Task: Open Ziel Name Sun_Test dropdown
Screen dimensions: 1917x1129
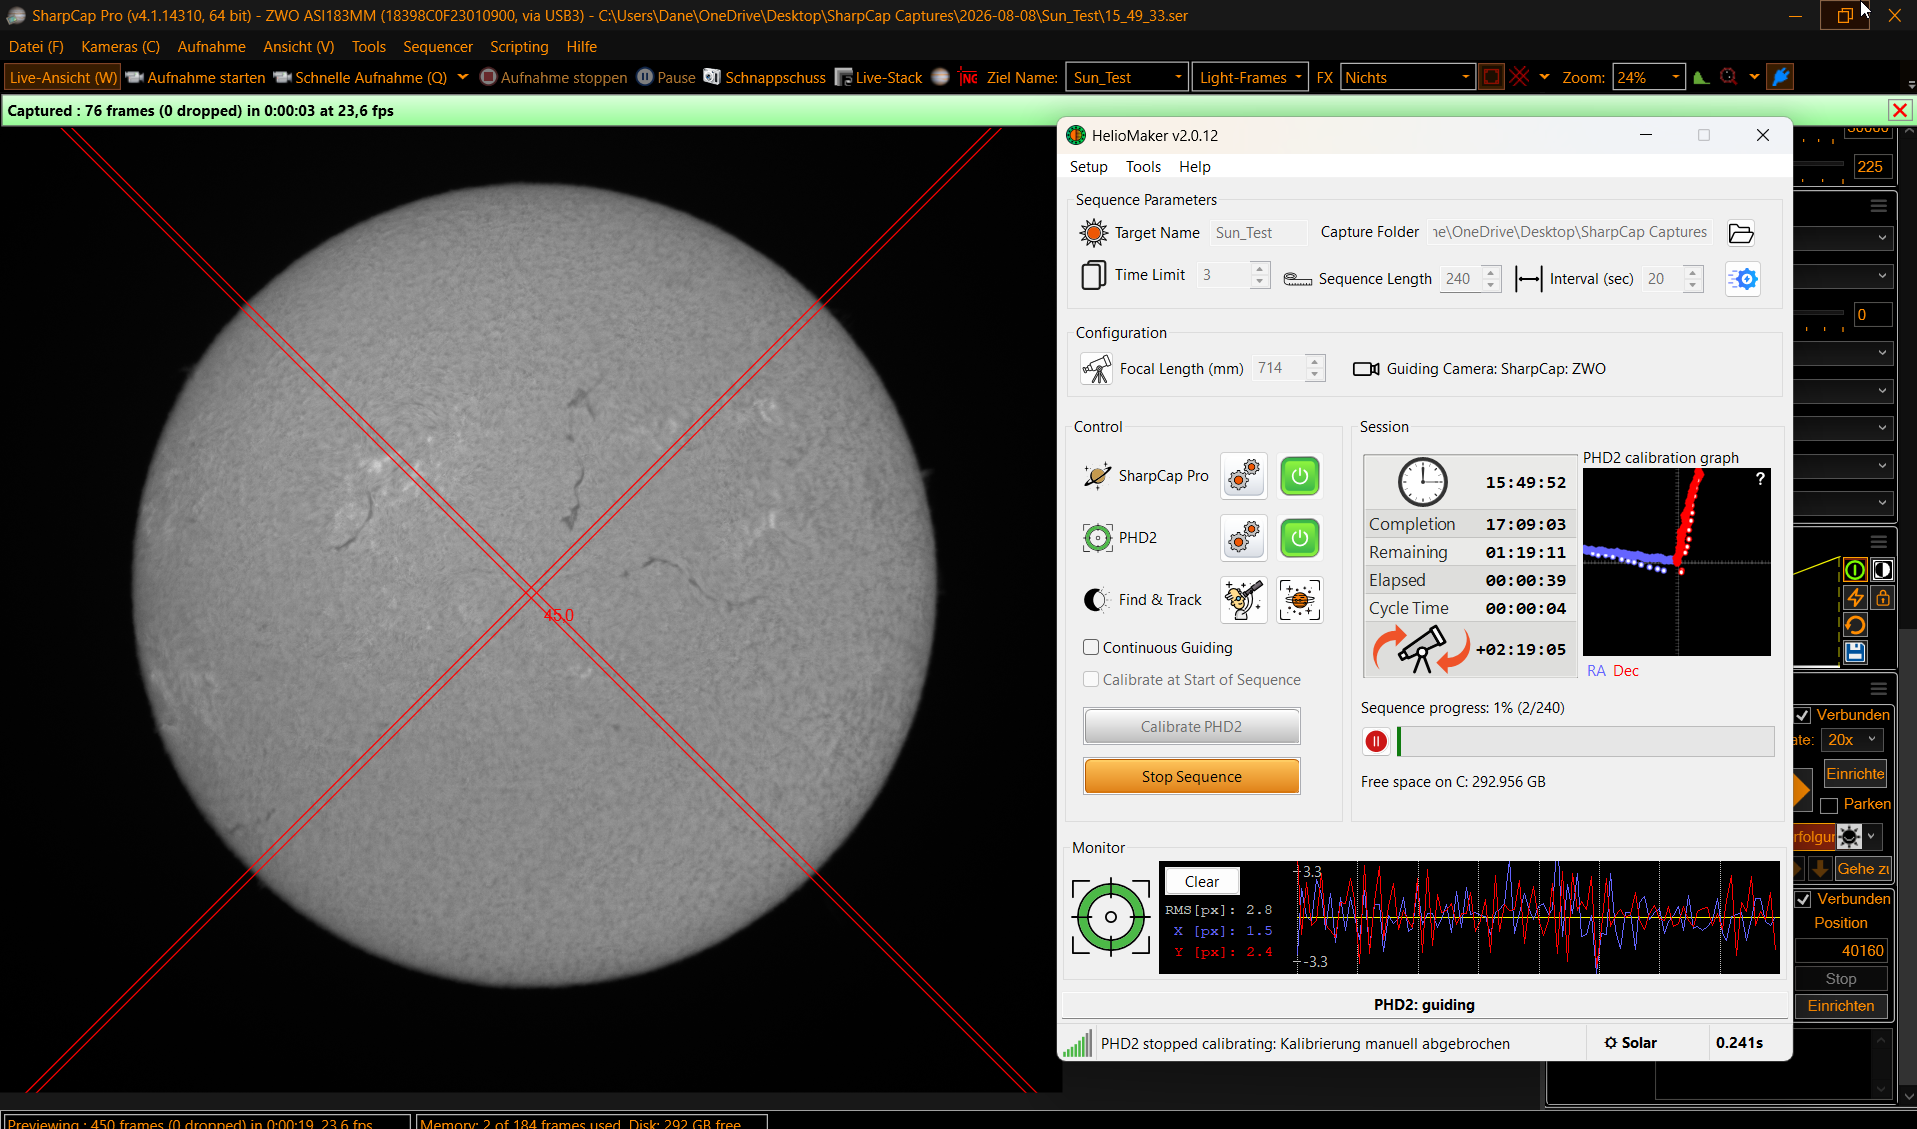Action: (x=1126, y=77)
